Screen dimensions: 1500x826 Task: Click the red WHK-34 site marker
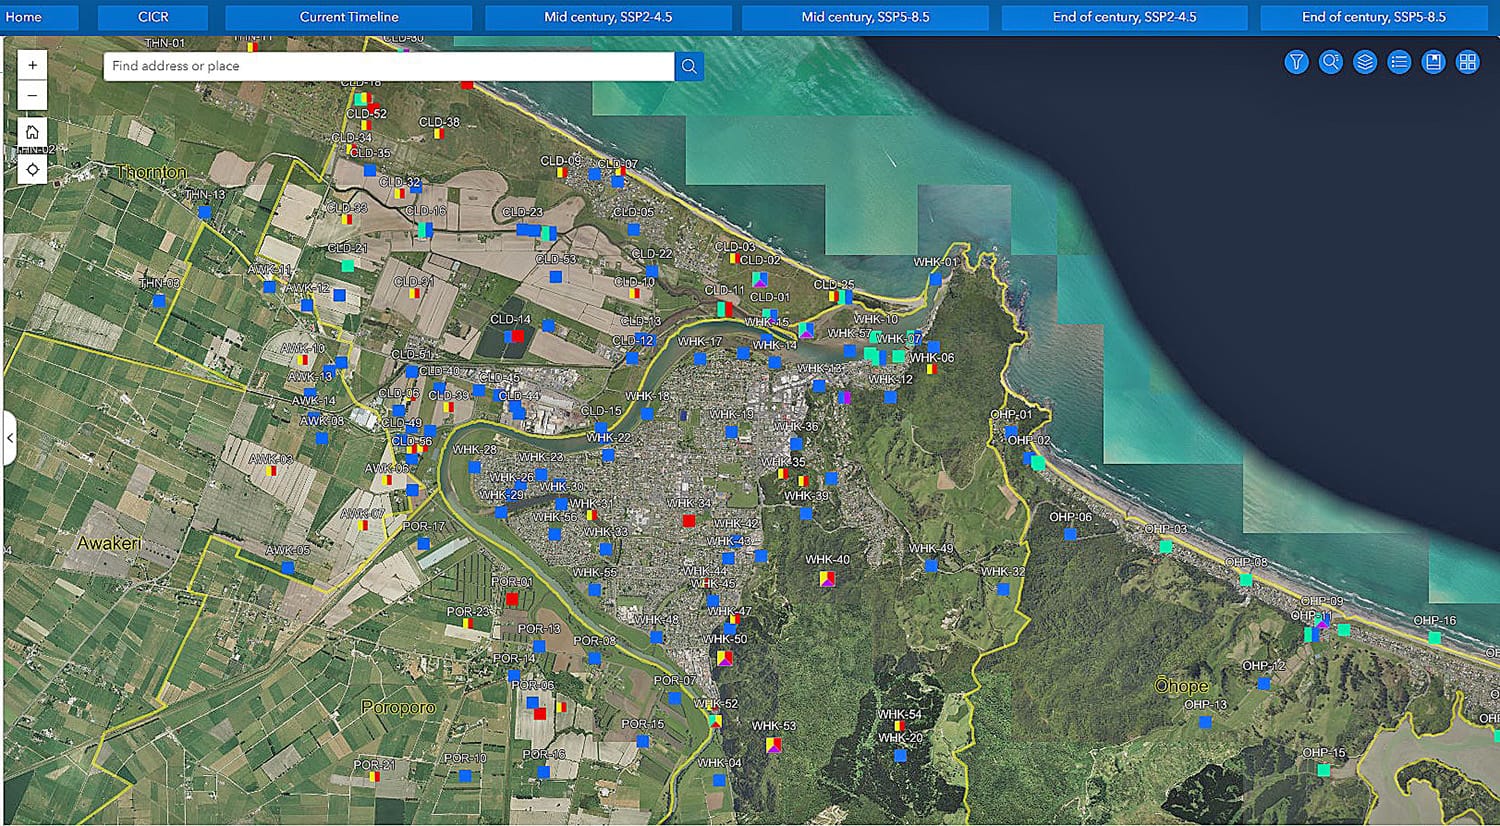point(688,520)
